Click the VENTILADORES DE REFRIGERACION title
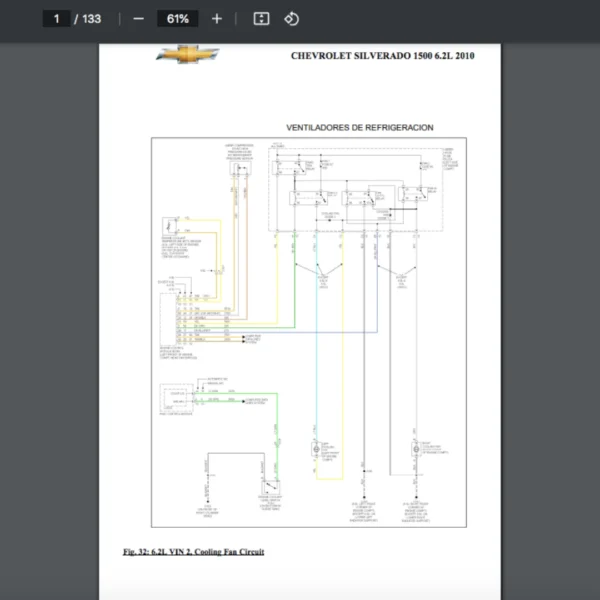The width and height of the screenshot is (600, 600). (359, 128)
